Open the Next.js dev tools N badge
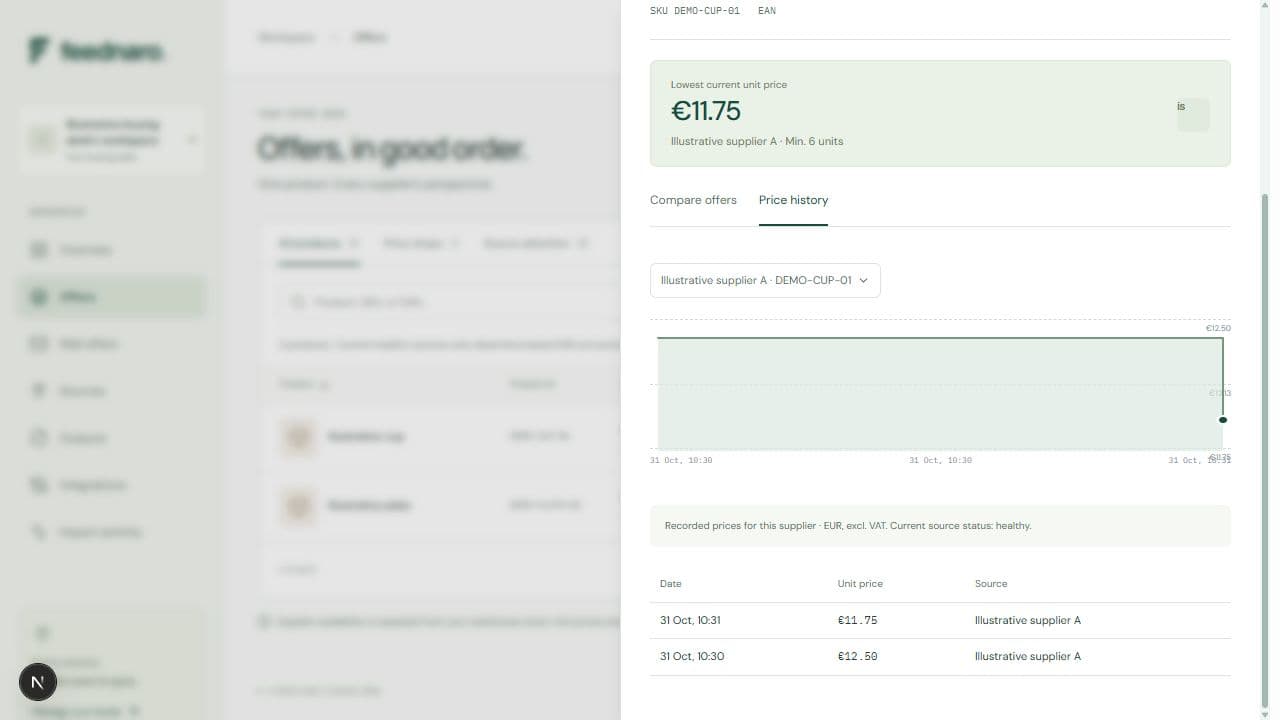This screenshot has width=1280, height=720. click(x=38, y=682)
